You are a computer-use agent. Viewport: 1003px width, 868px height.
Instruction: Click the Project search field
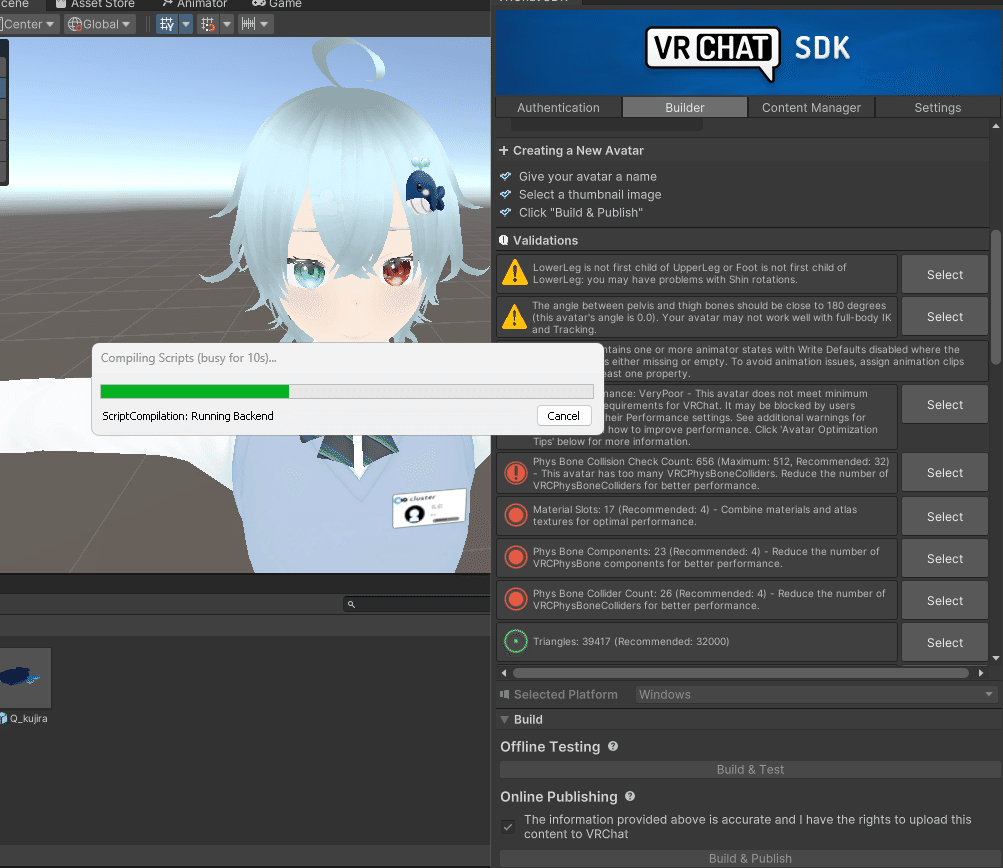click(x=417, y=604)
